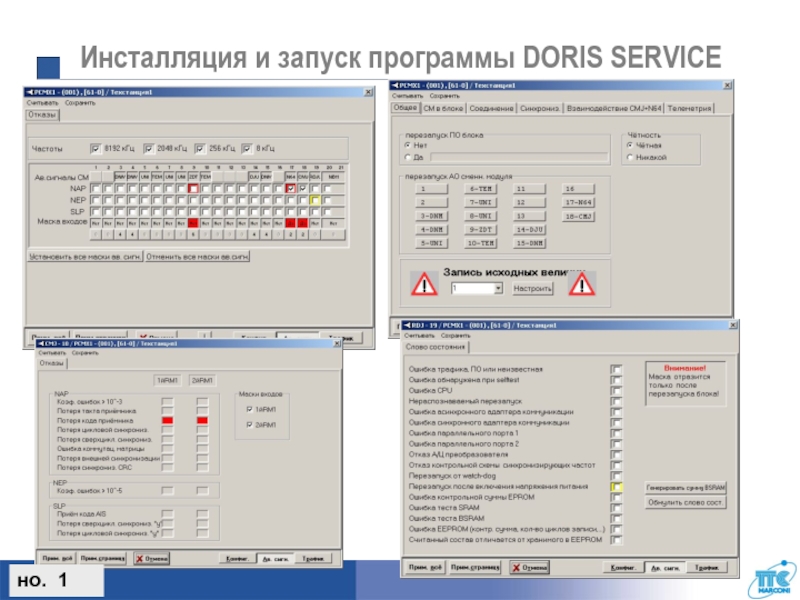
Task: Restart module 17-N64
Action: [578, 203]
